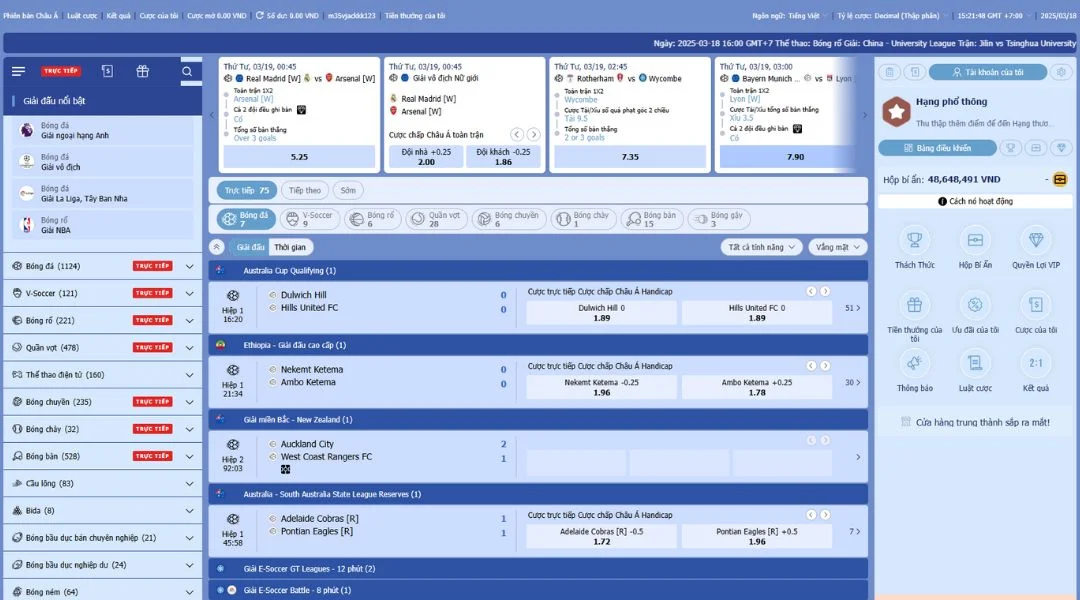
Task: Toggle favorite for Nekemt Ketema team
Action: (273, 369)
